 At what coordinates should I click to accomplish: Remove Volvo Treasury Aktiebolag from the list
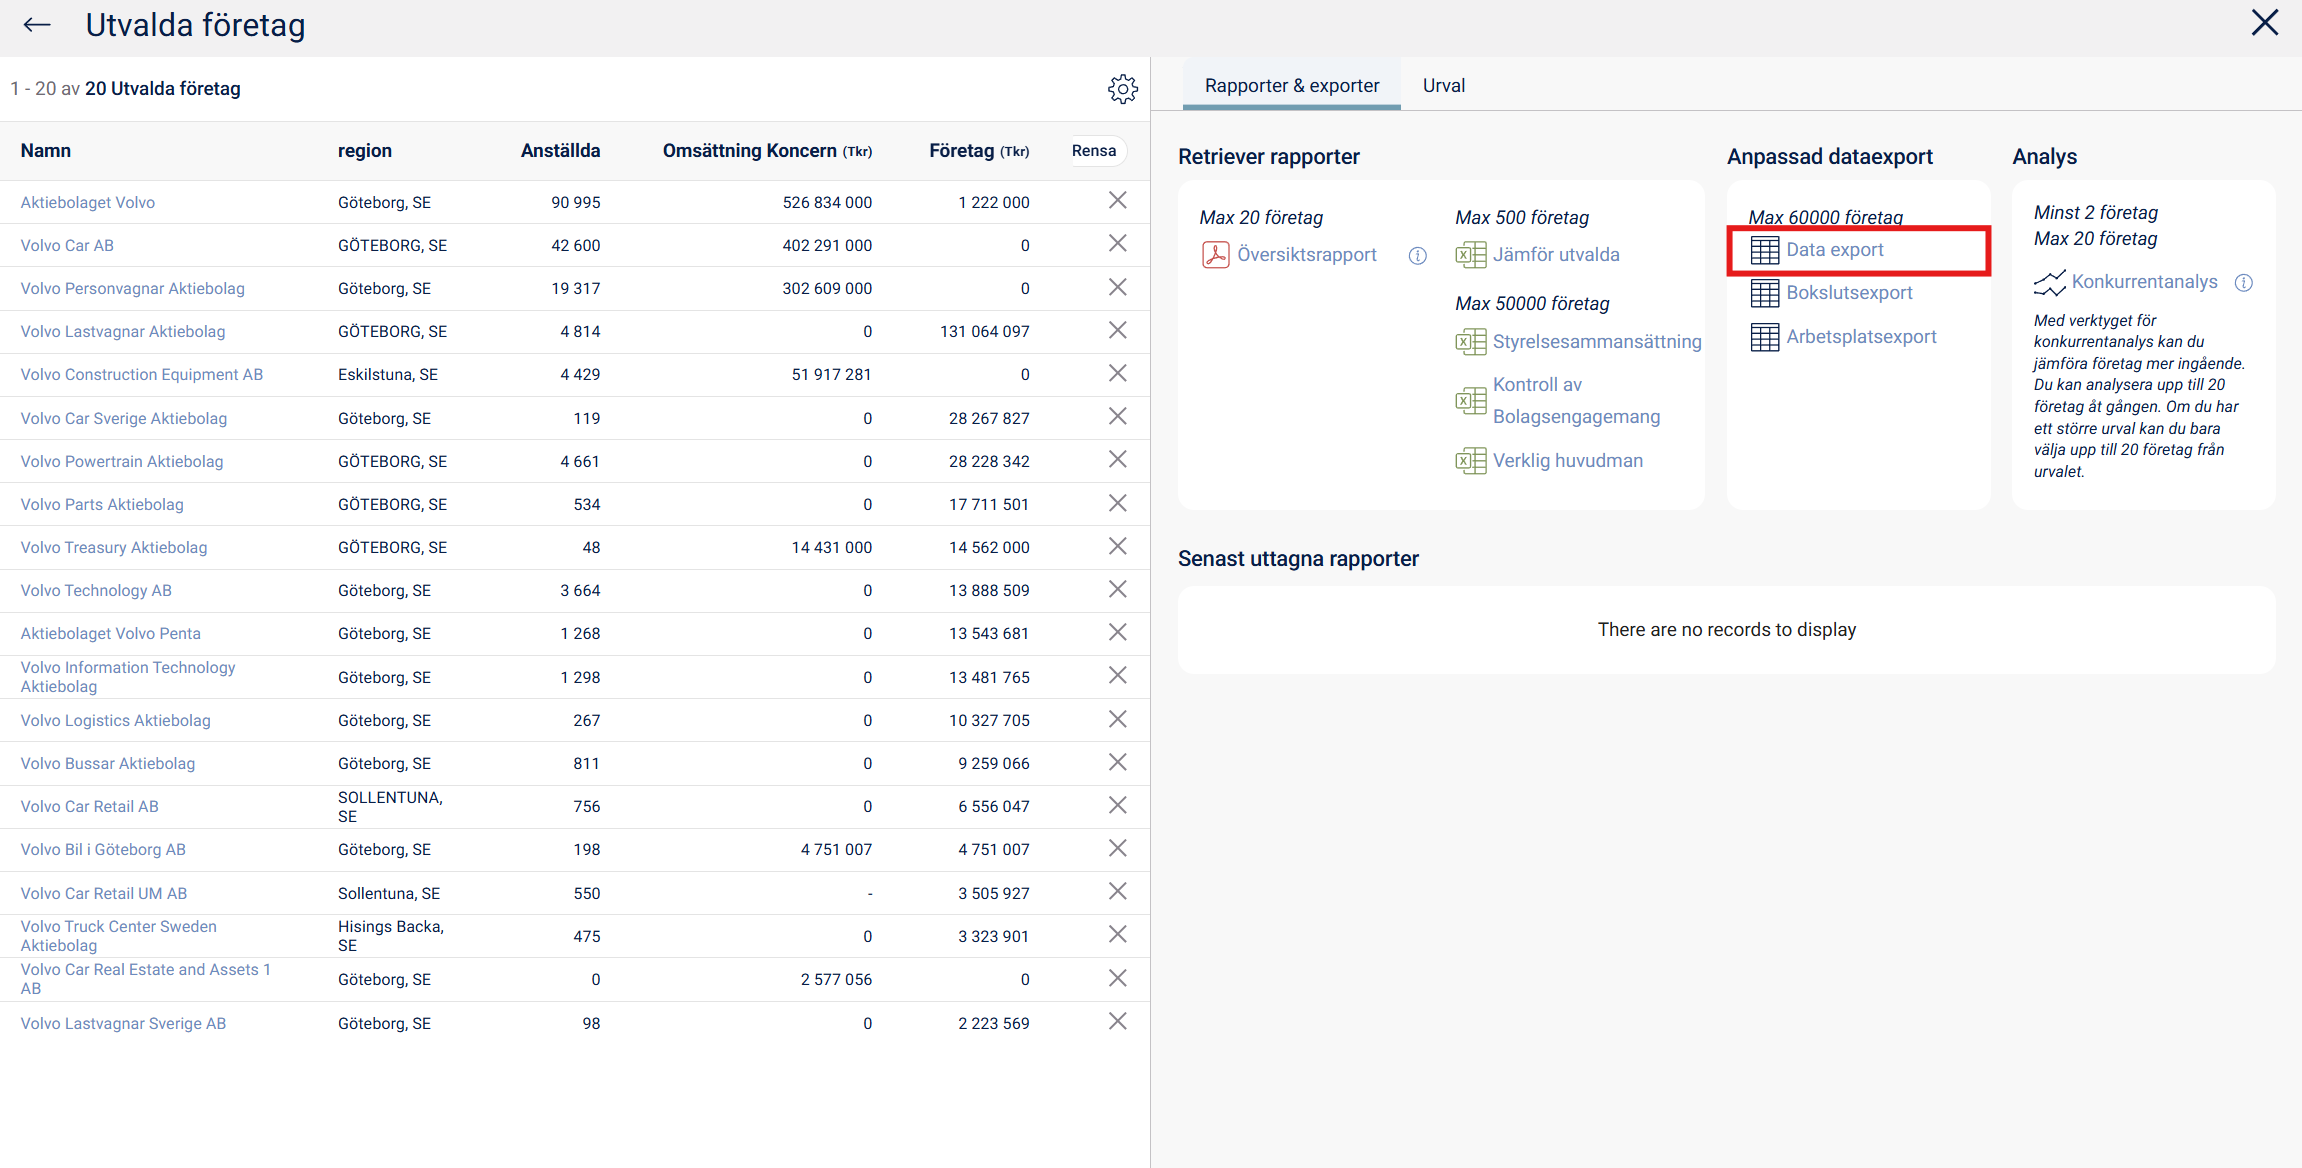click(x=1117, y=546)
